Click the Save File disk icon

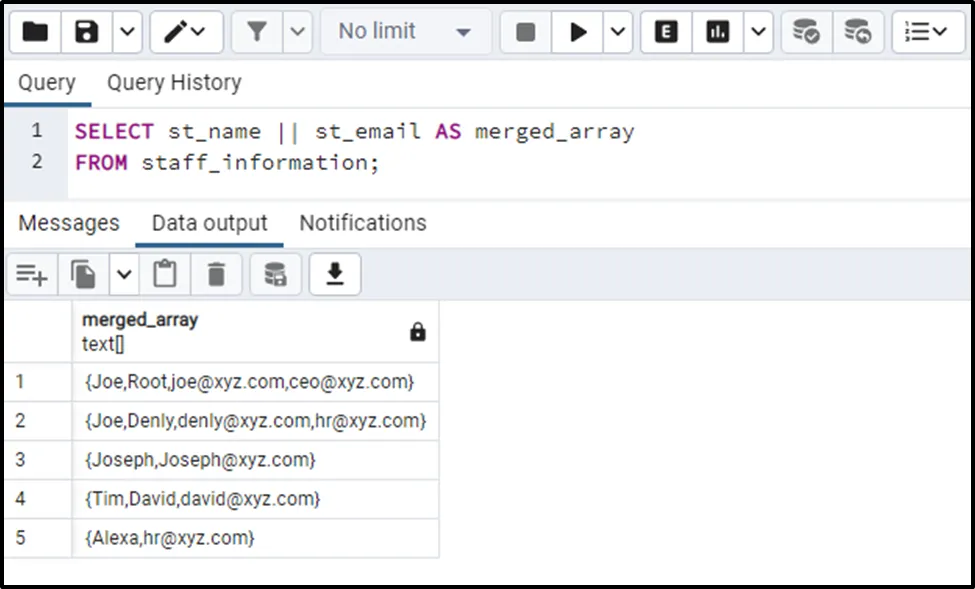[x=87, y=32]
